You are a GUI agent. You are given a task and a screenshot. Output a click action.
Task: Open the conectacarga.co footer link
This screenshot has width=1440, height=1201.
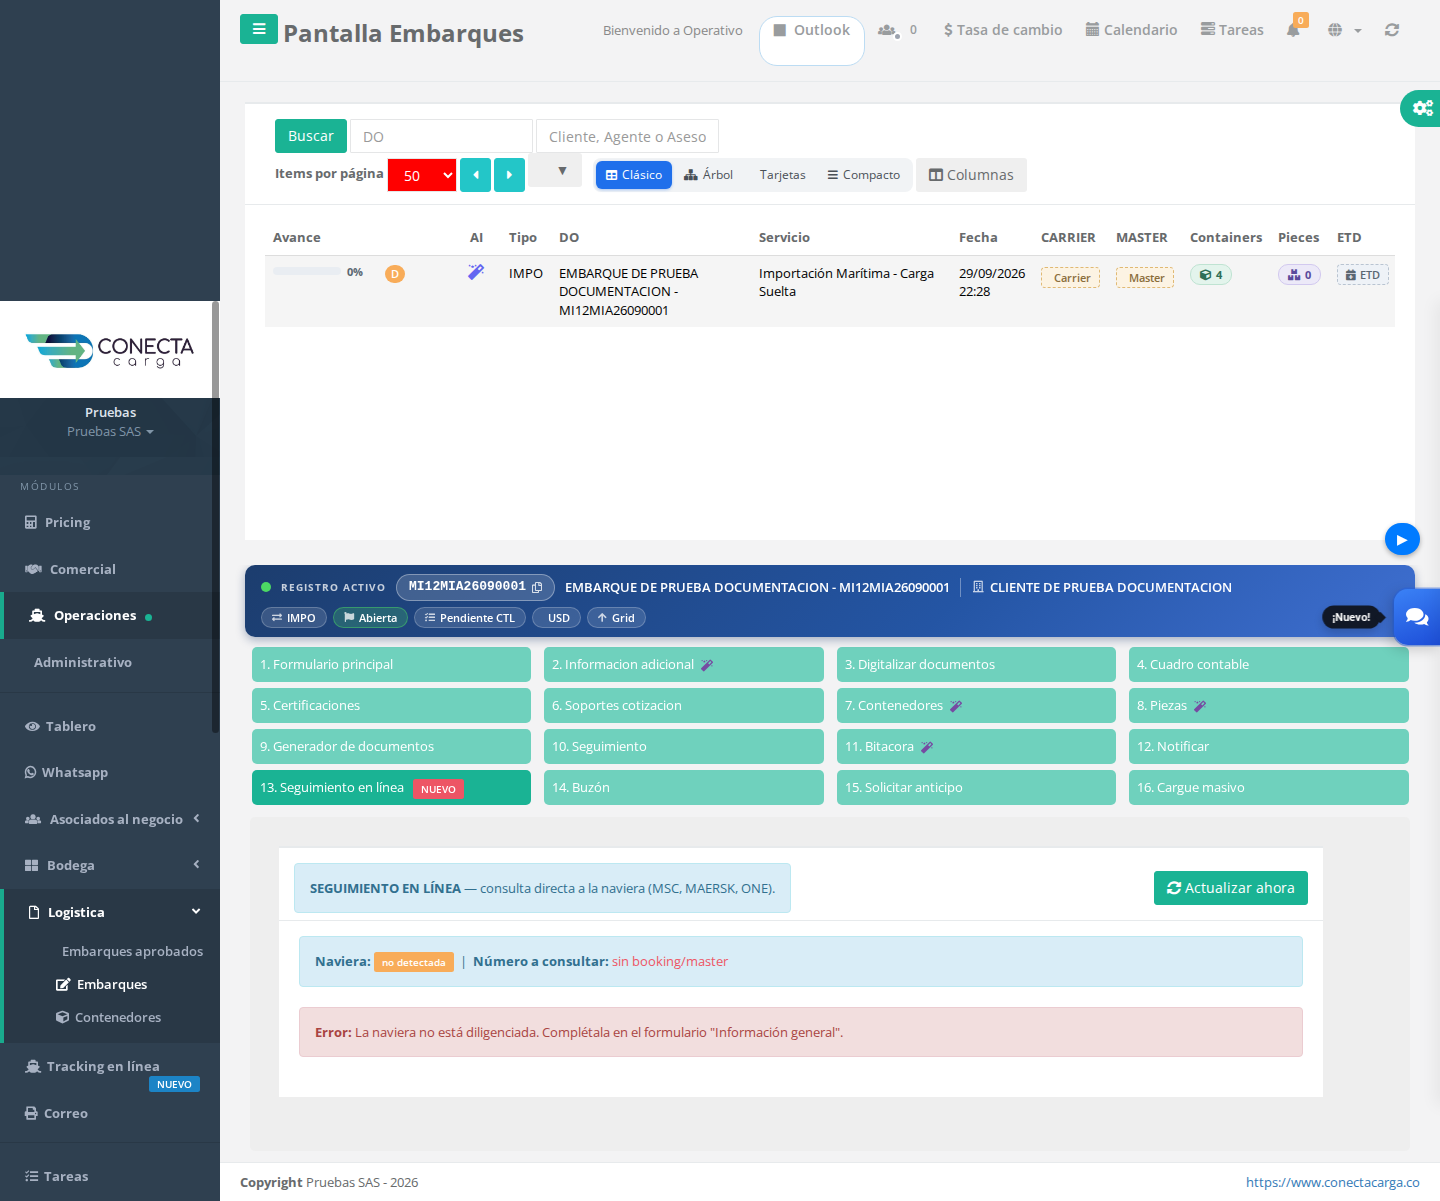[x=1333, y=1182]
